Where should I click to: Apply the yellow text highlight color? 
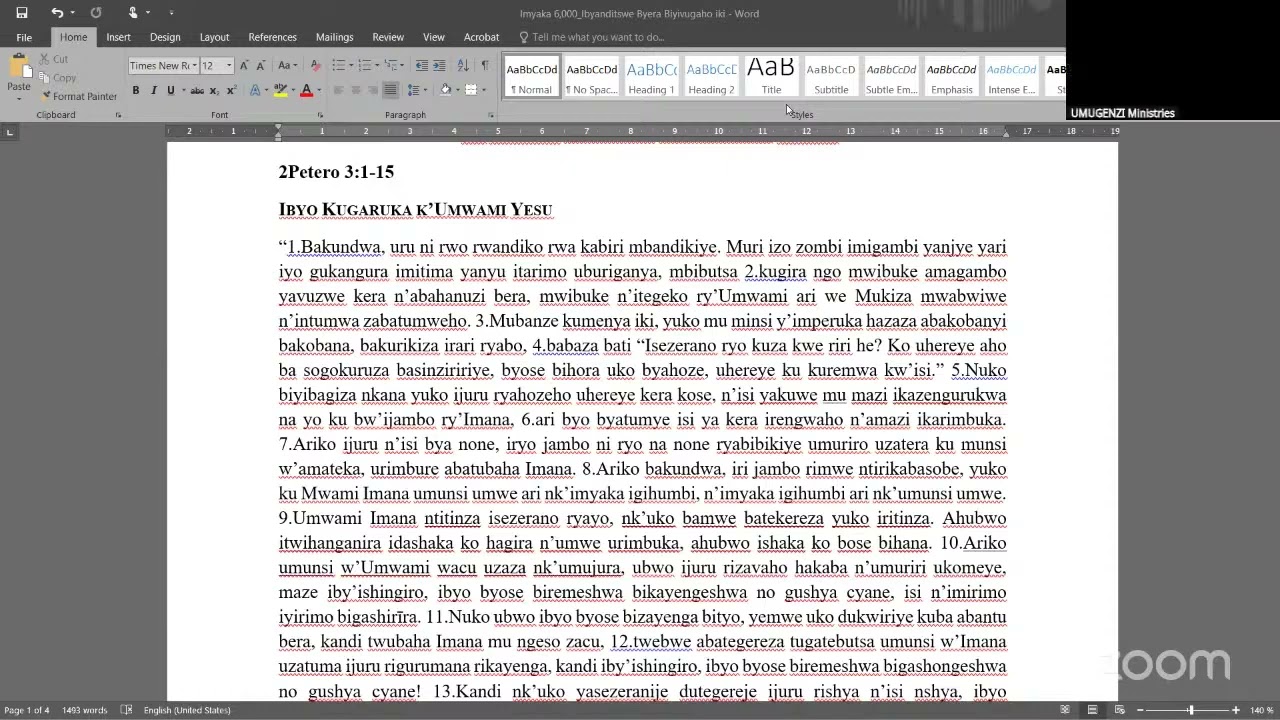click(x=280, y=91)
